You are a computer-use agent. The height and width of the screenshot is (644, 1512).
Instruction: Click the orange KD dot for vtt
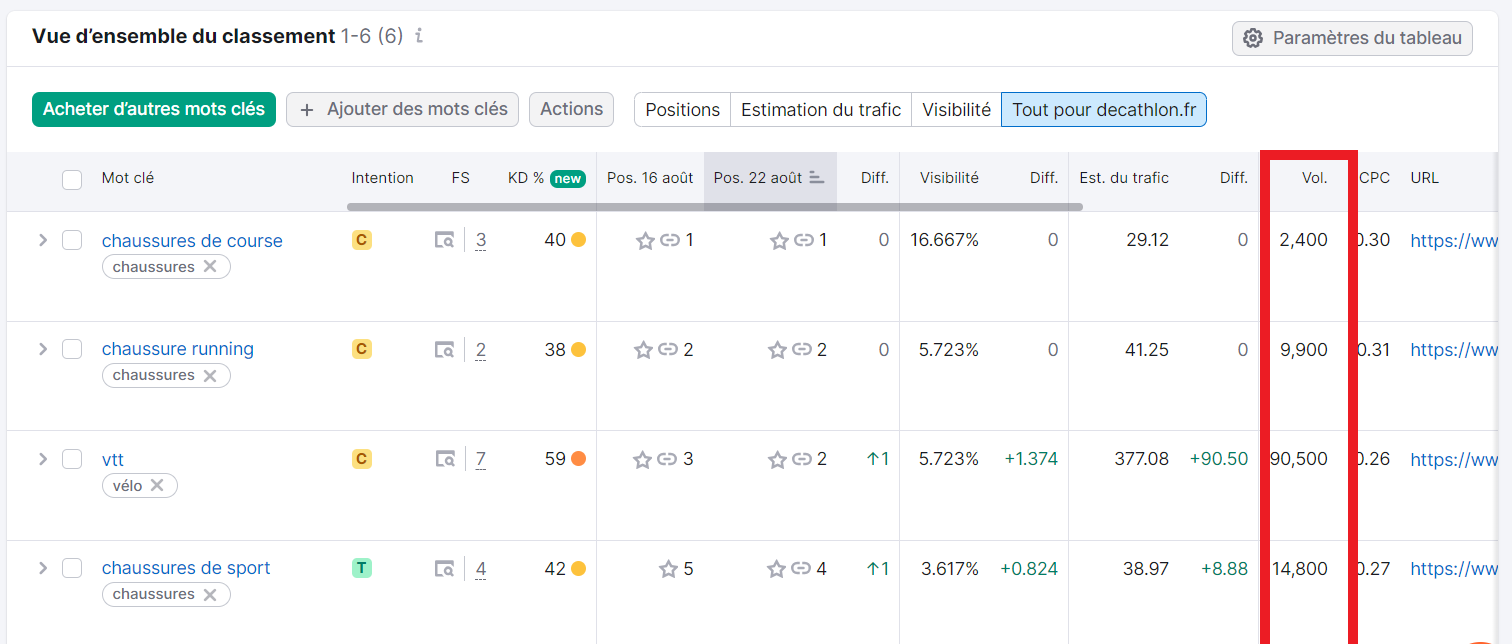[578, 459]
